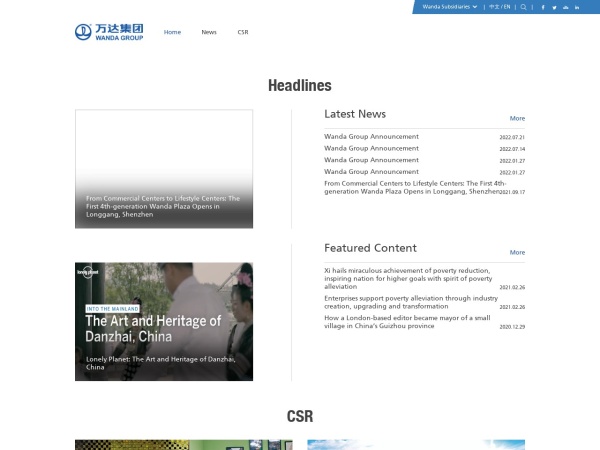The image size is (600, 450).
Task: Click the date 2021.02.26 beside Xi article
Action: 512,287
